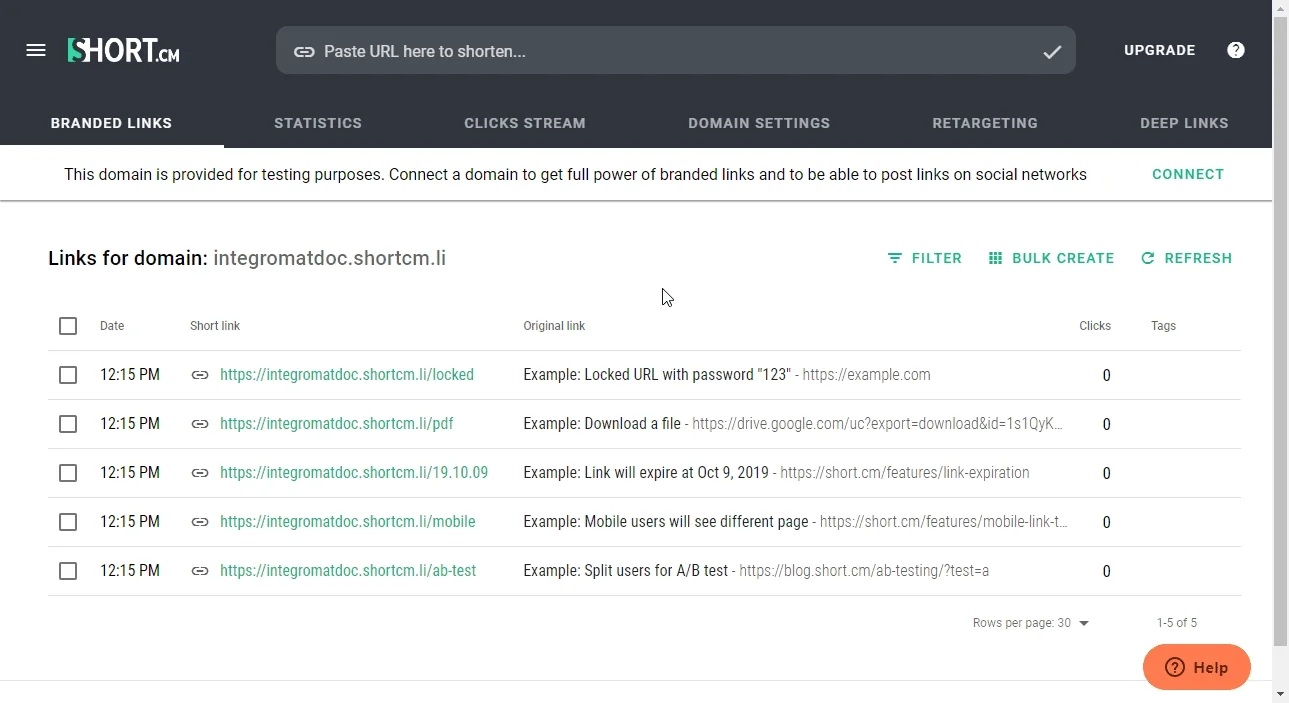Viewport: 1289px width, 703px height.
Task: Click the scrollbar up arrow
Action: click(1281, 8)
